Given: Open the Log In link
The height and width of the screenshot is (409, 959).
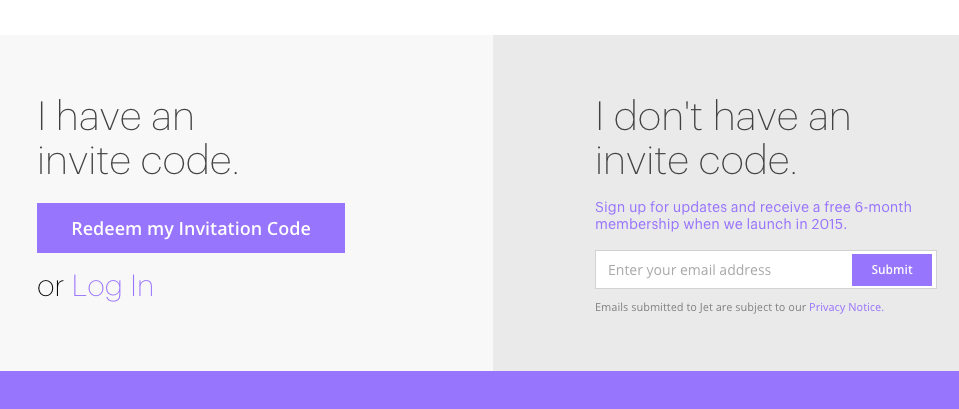Looking at the screenshot, I should [113, 287].
